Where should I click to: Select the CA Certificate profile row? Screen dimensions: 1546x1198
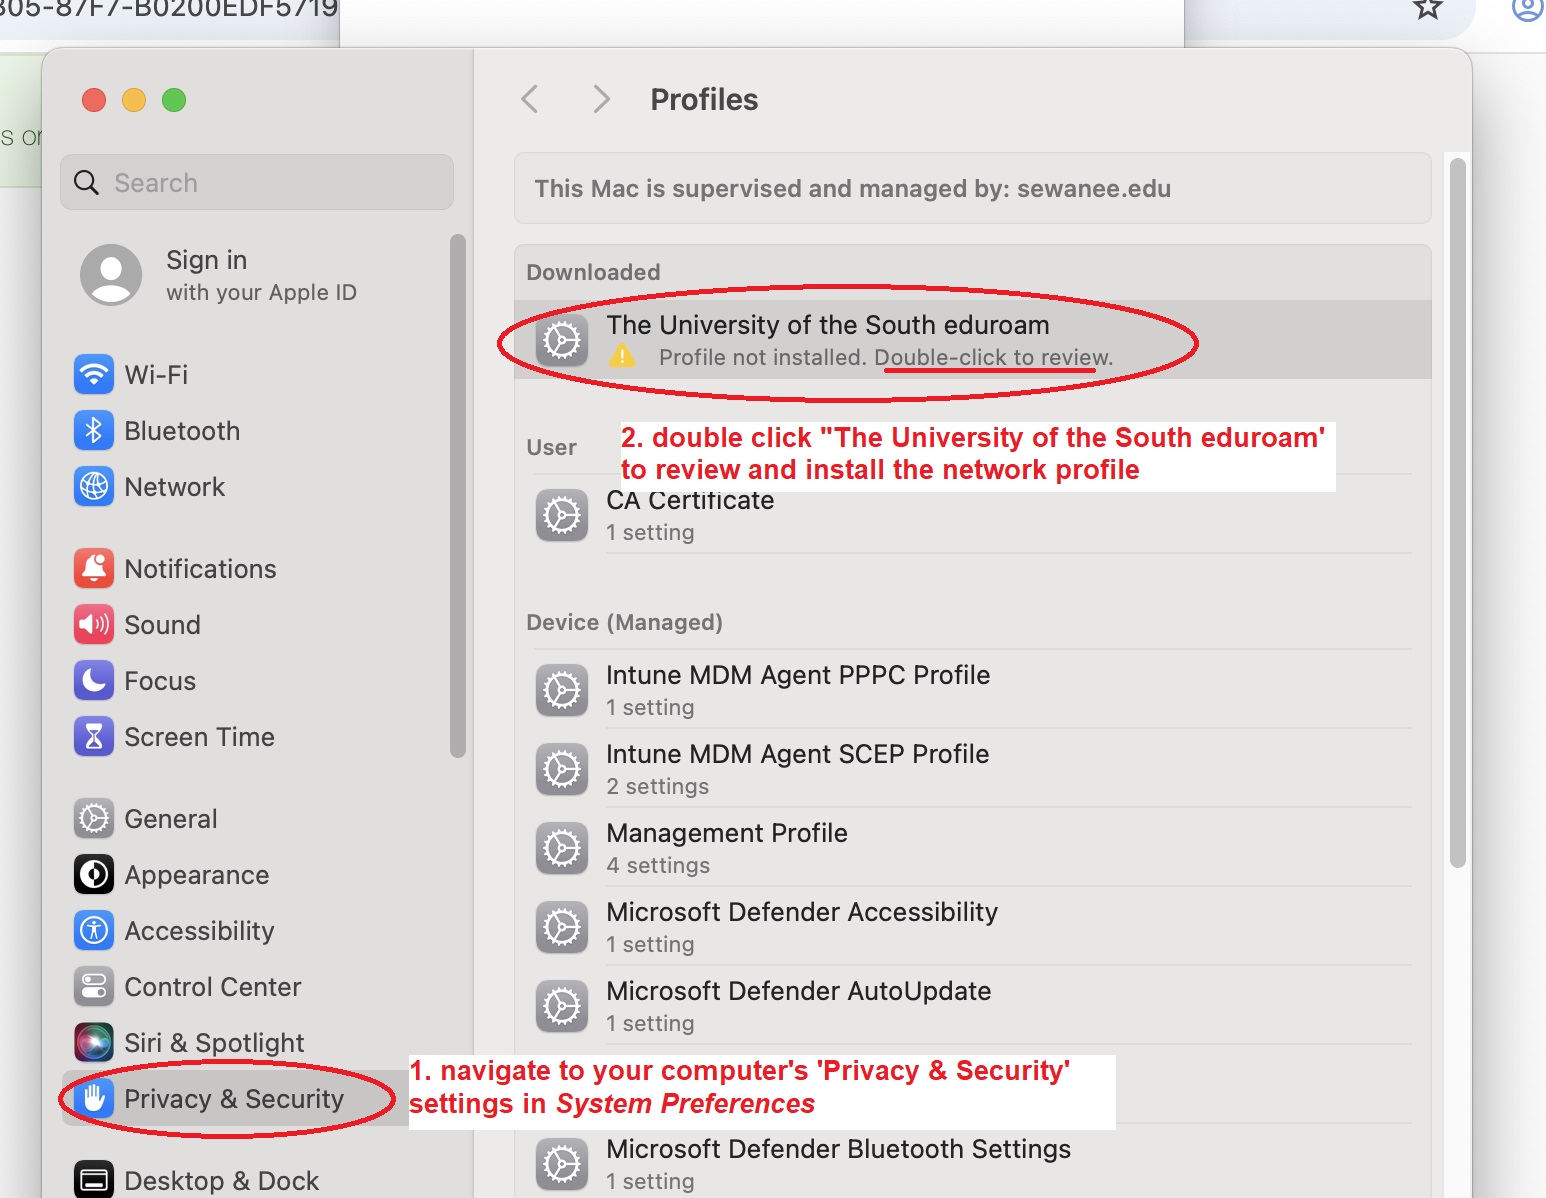[x=972, y=516]
